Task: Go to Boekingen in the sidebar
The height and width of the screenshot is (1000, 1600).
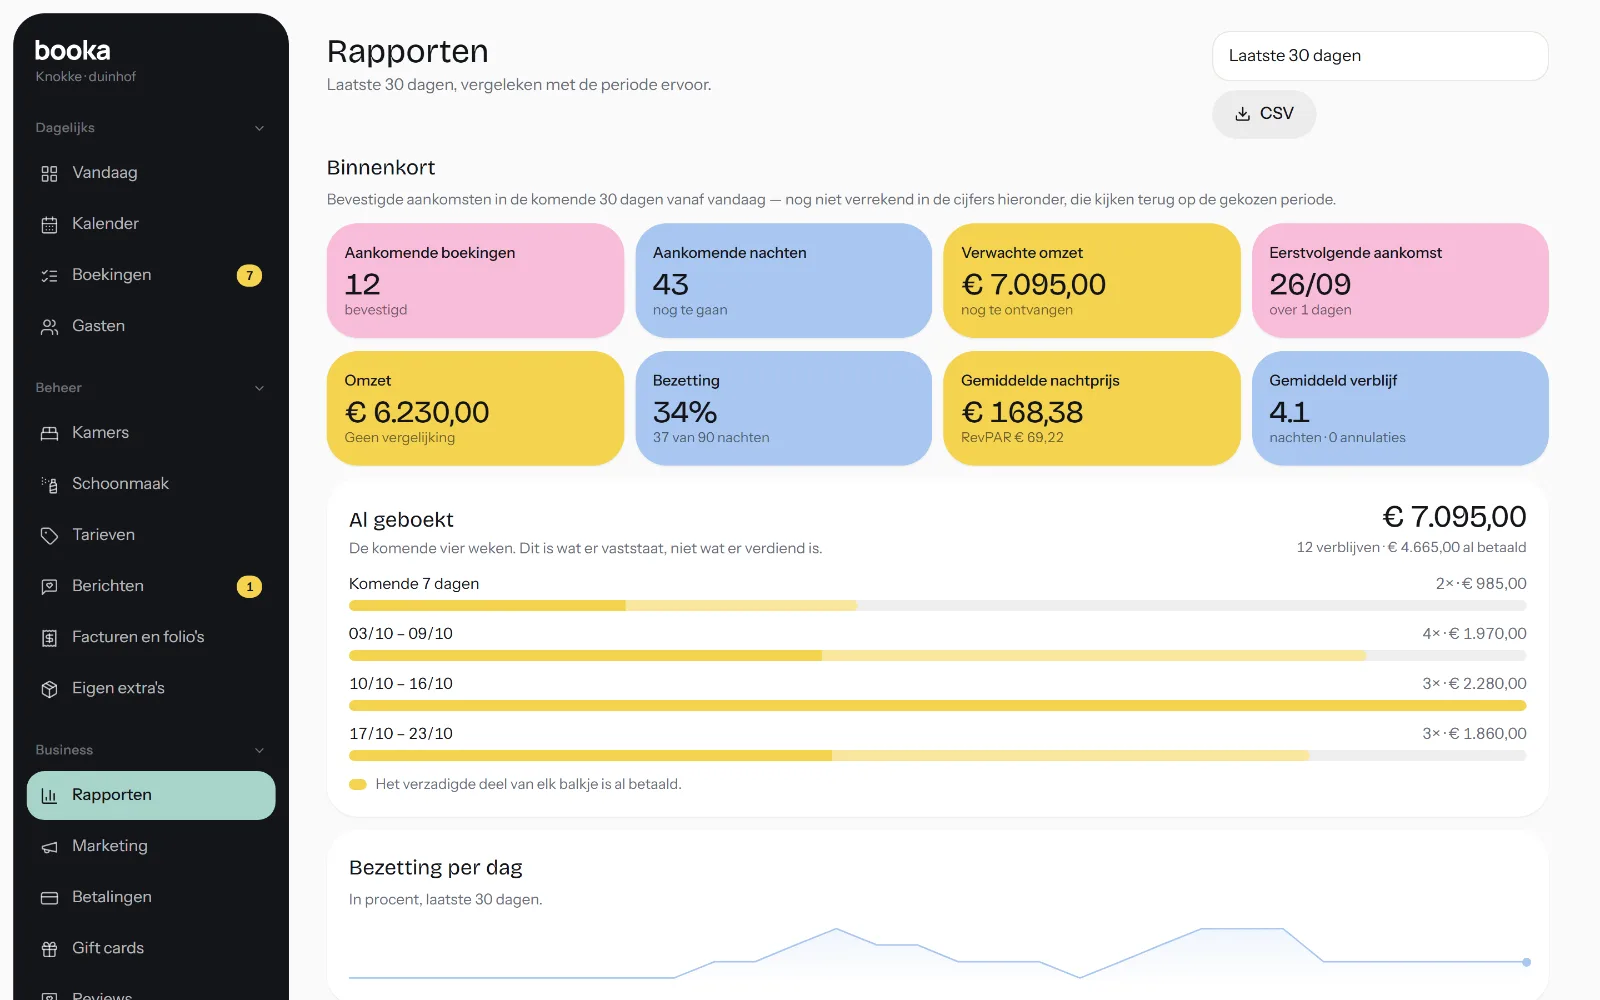Action: (151, 275)
